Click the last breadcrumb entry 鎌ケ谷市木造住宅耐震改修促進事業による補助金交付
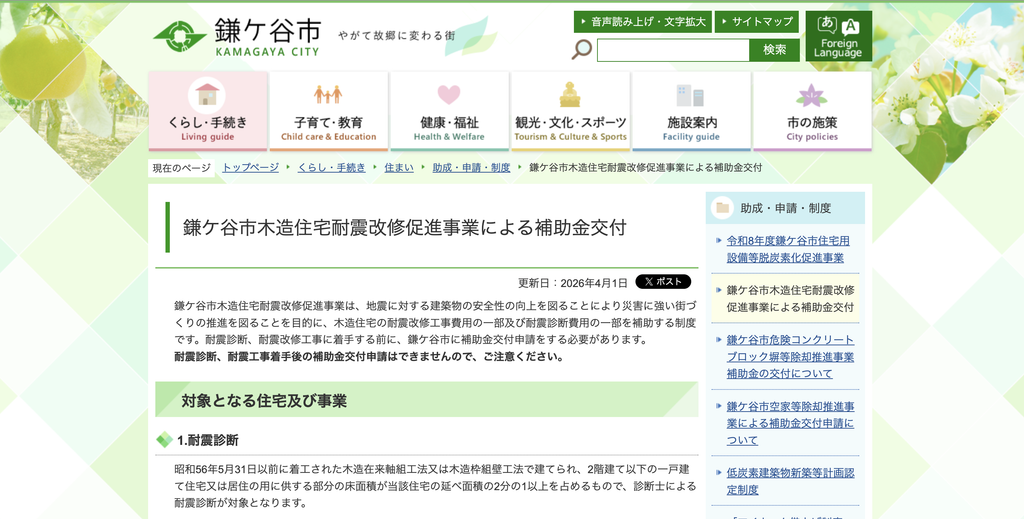The image size is (1024, 519). (x=646, y=168)
